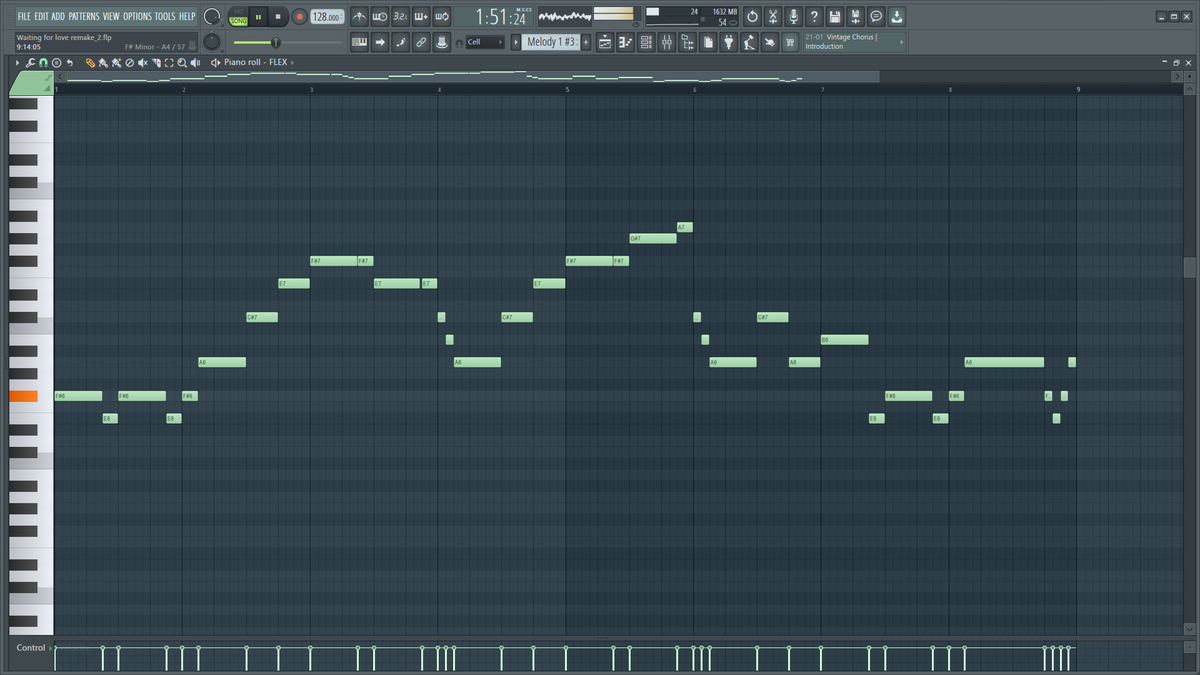Pause playback with the pause button
1200x675 pixels.
[258, 17]
